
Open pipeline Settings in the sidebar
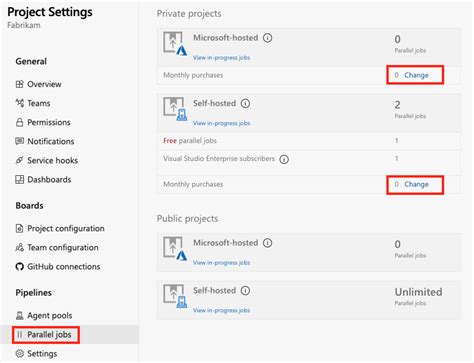click(42, 353)
